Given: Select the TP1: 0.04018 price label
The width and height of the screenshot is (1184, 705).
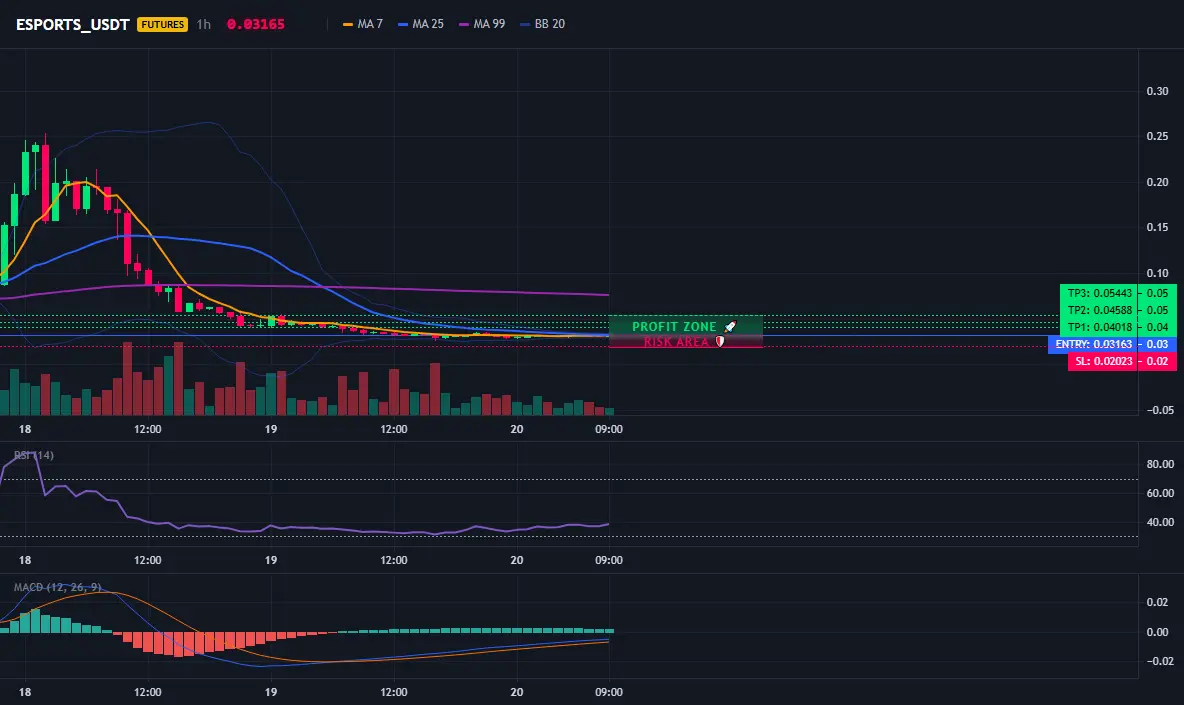Looking at the screenshot, I should click(1099, 327).
